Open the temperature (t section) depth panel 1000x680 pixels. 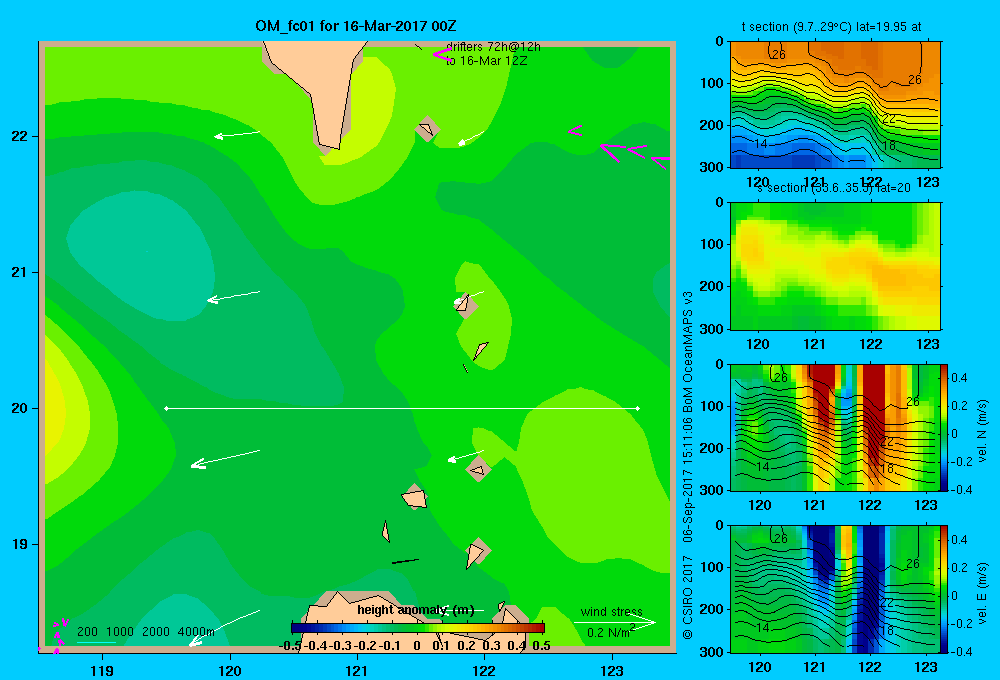pos(835,104)
